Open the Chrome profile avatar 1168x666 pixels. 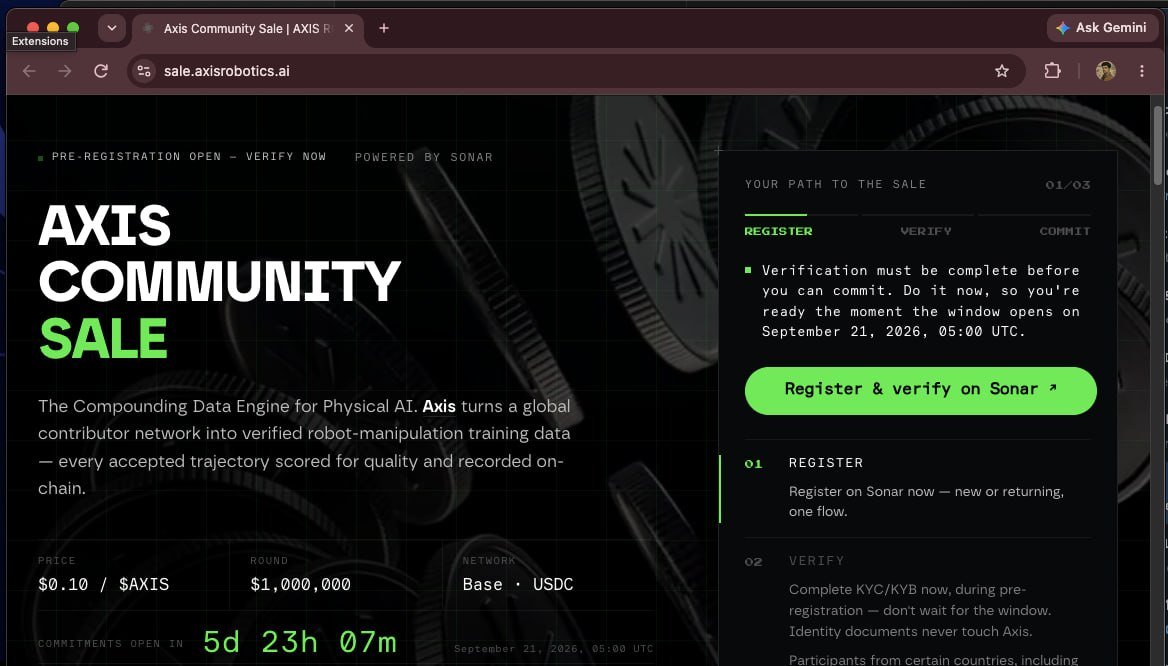coord(1105,71)
